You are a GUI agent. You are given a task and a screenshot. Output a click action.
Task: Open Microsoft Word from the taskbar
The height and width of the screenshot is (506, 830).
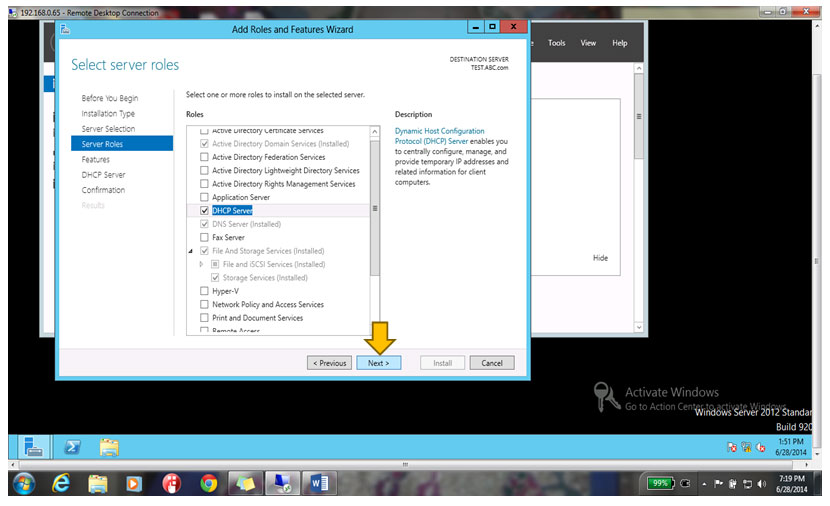(319, 483)
